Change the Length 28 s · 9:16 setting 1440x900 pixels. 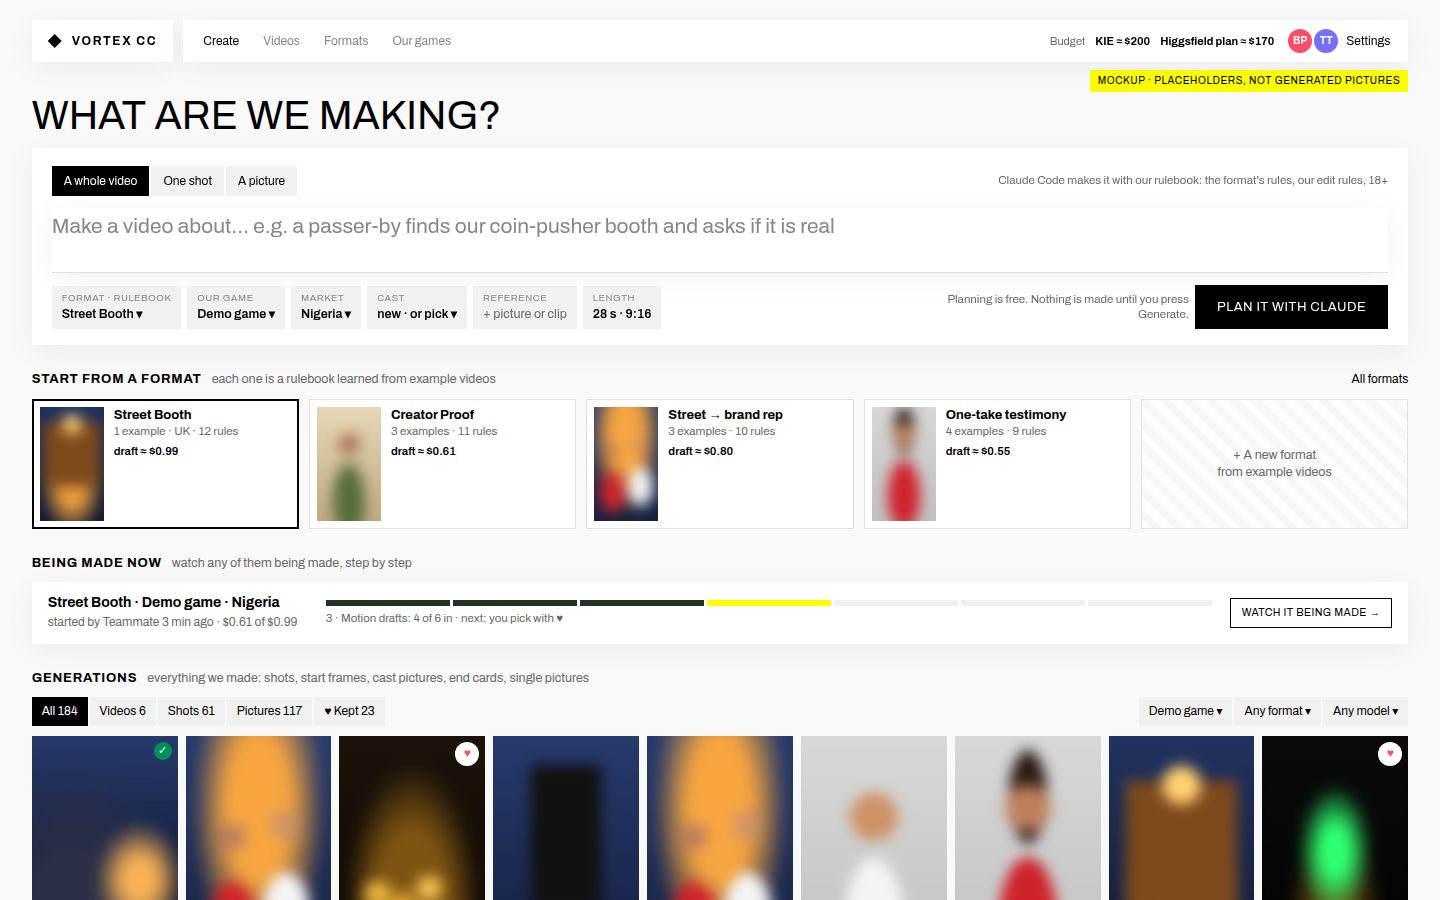[x=622, y=307]
